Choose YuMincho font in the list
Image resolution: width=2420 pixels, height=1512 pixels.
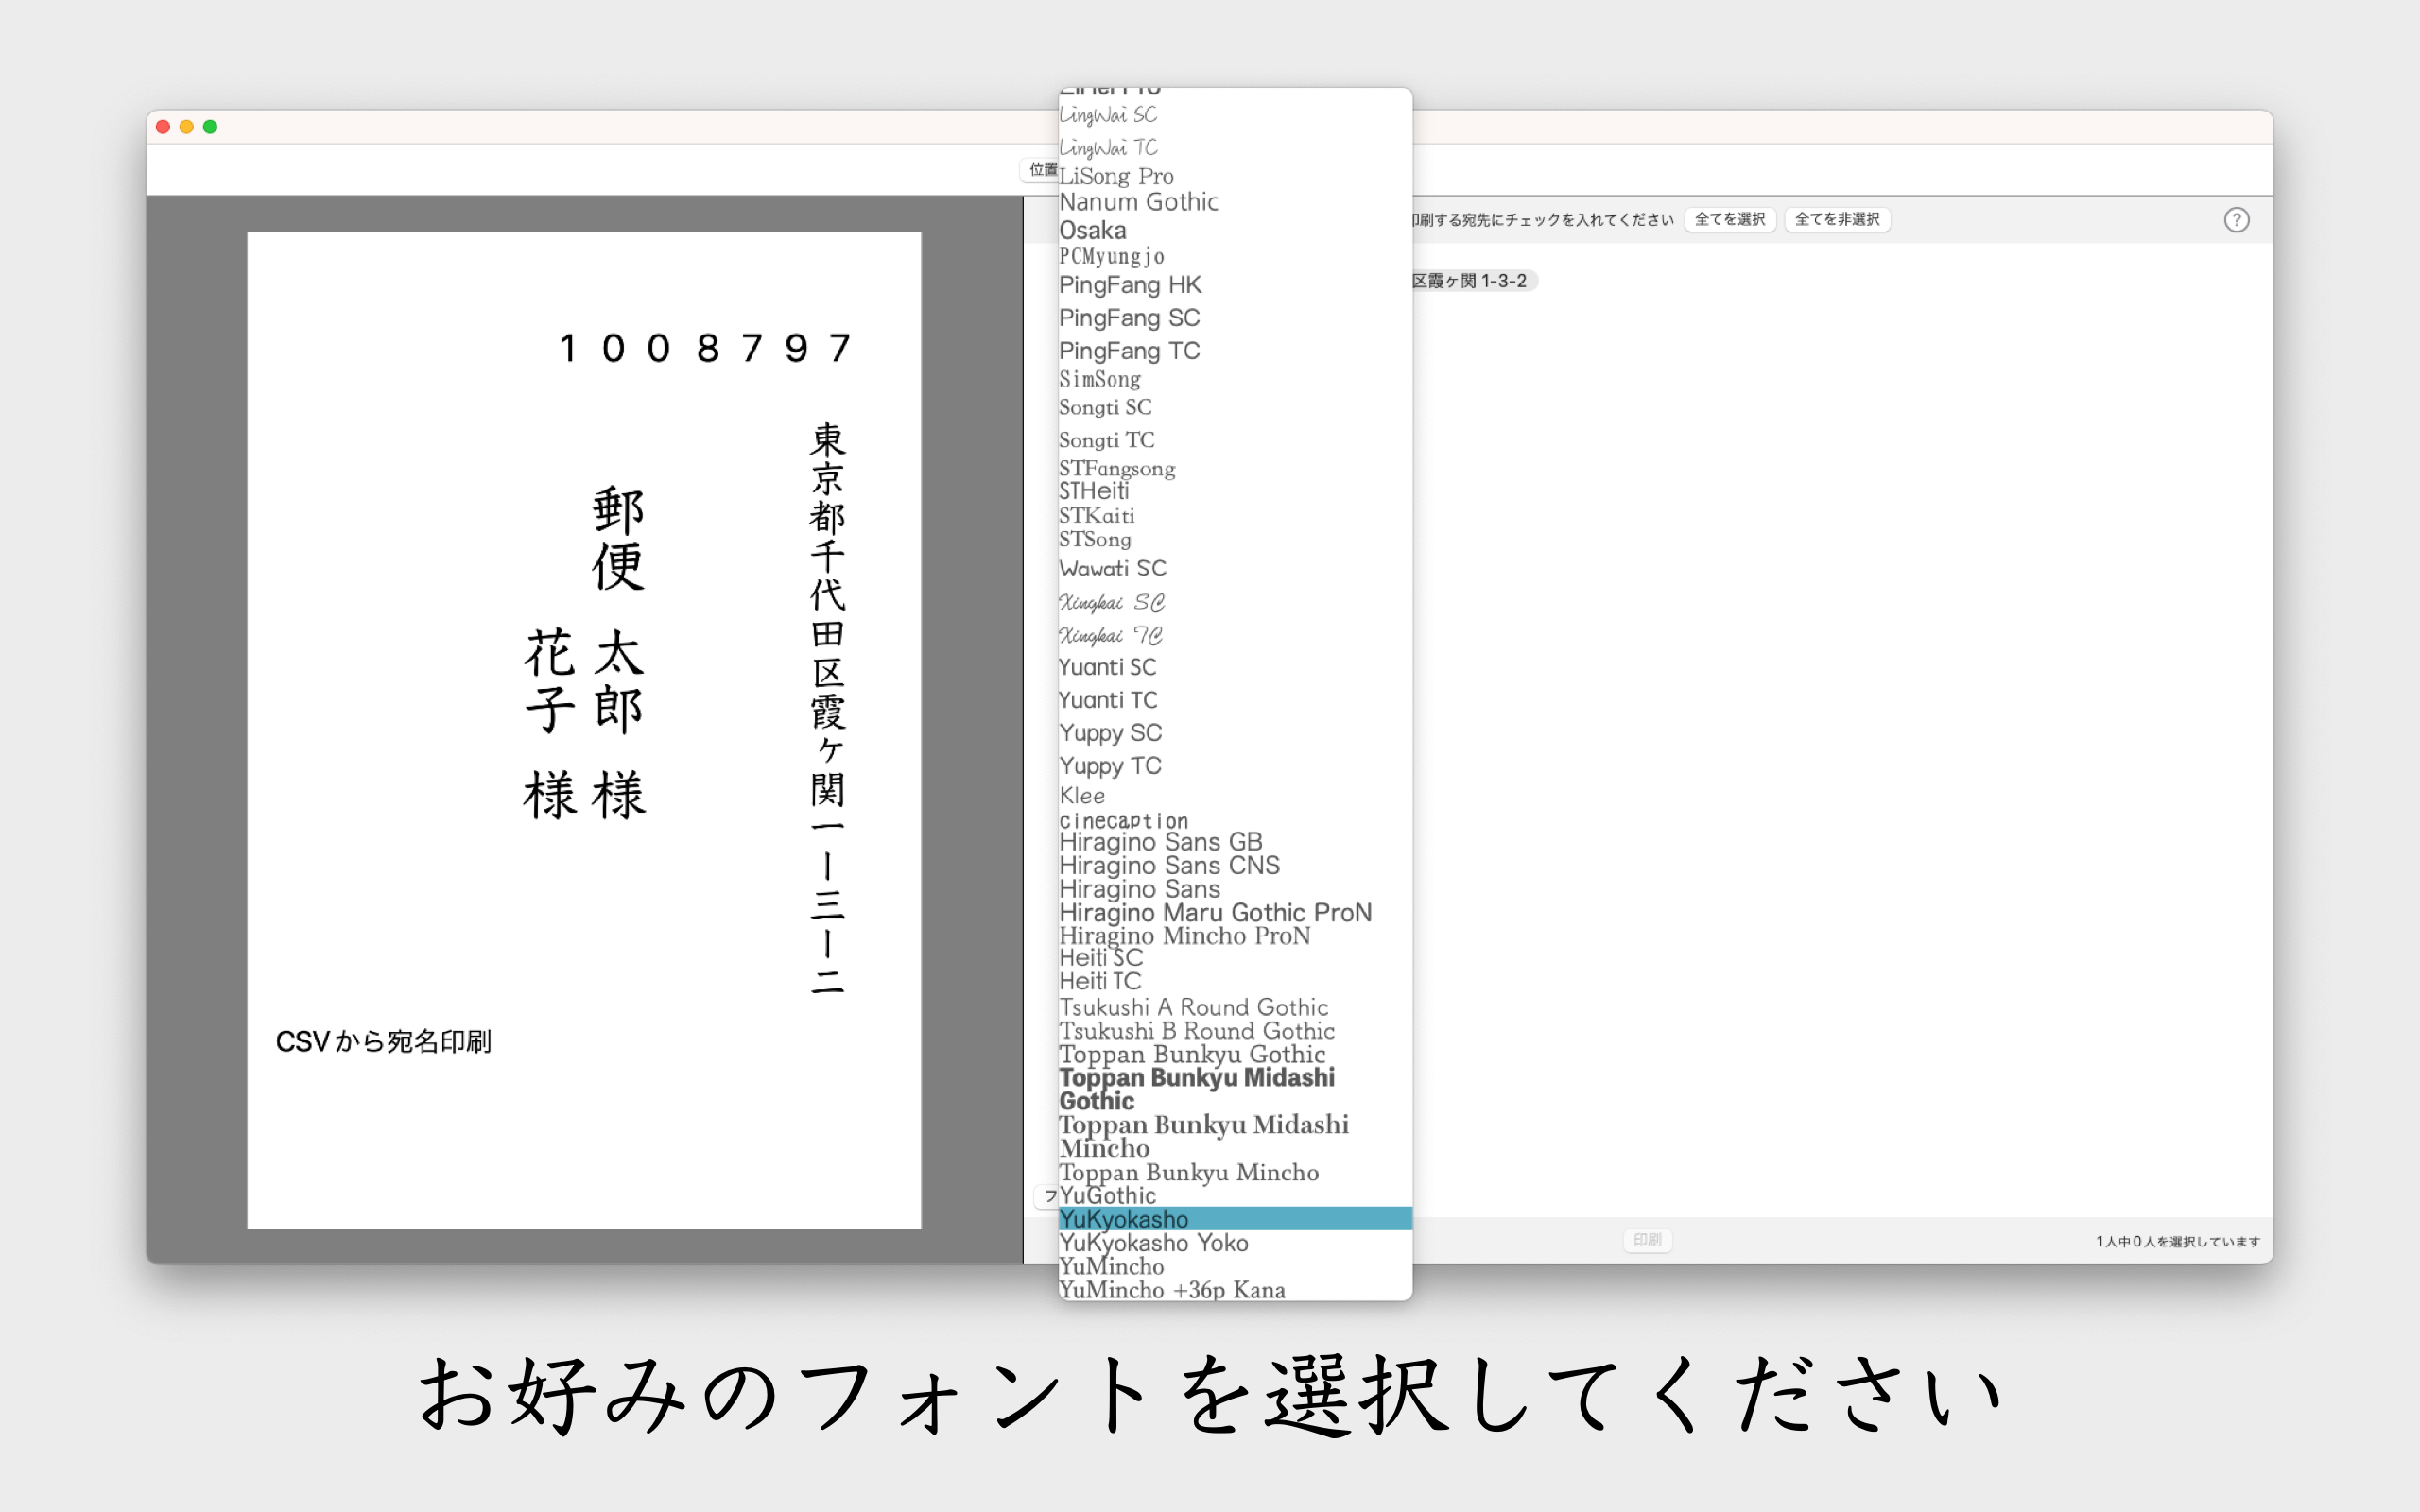click(1111, 1267)
